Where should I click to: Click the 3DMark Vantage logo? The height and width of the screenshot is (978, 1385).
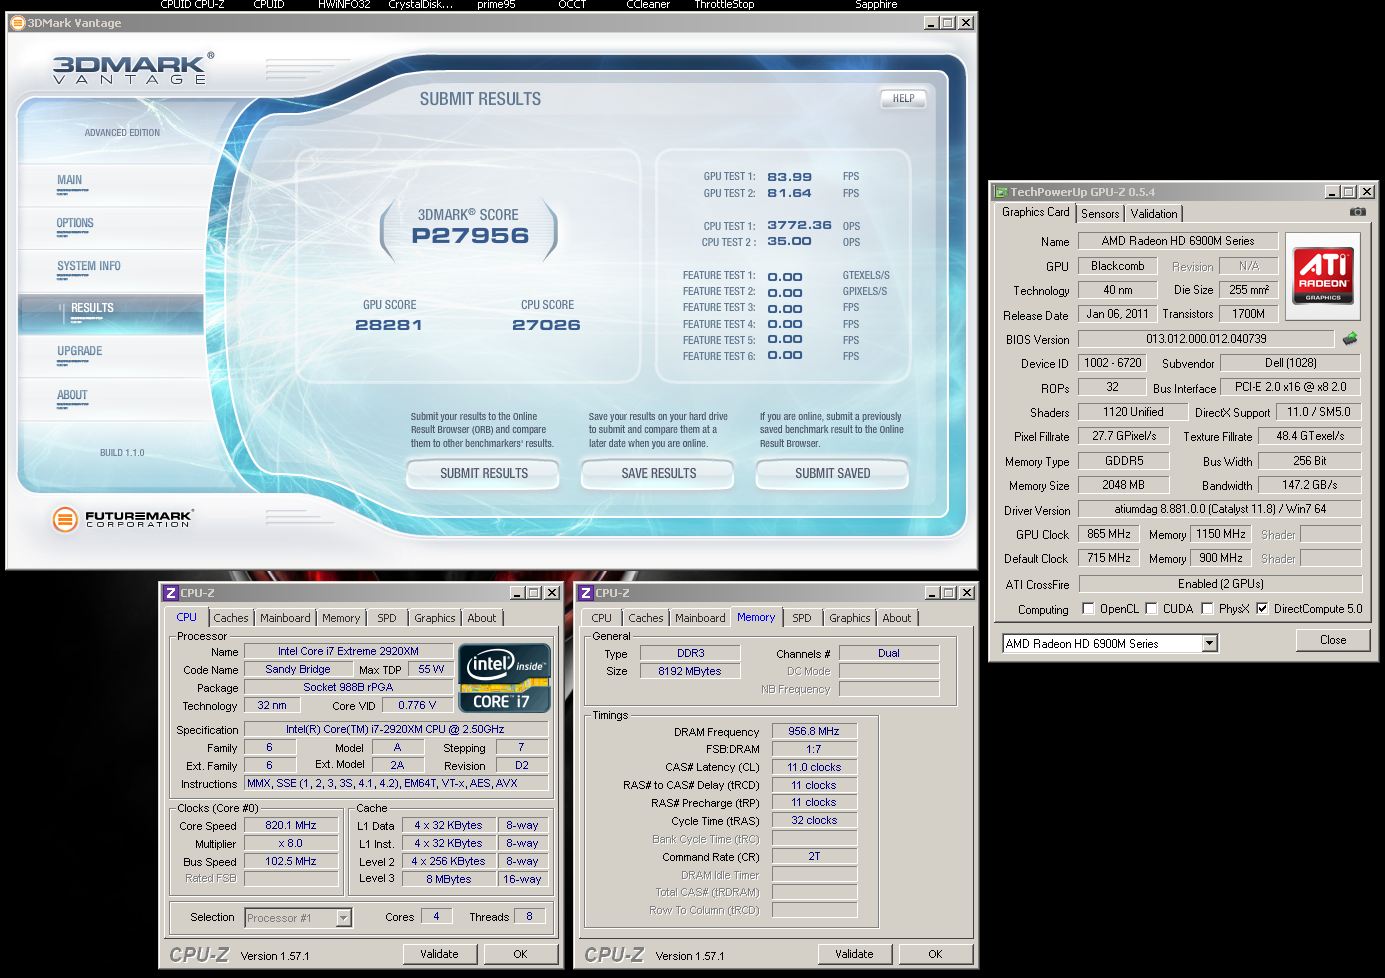click(x=131, y=69)
